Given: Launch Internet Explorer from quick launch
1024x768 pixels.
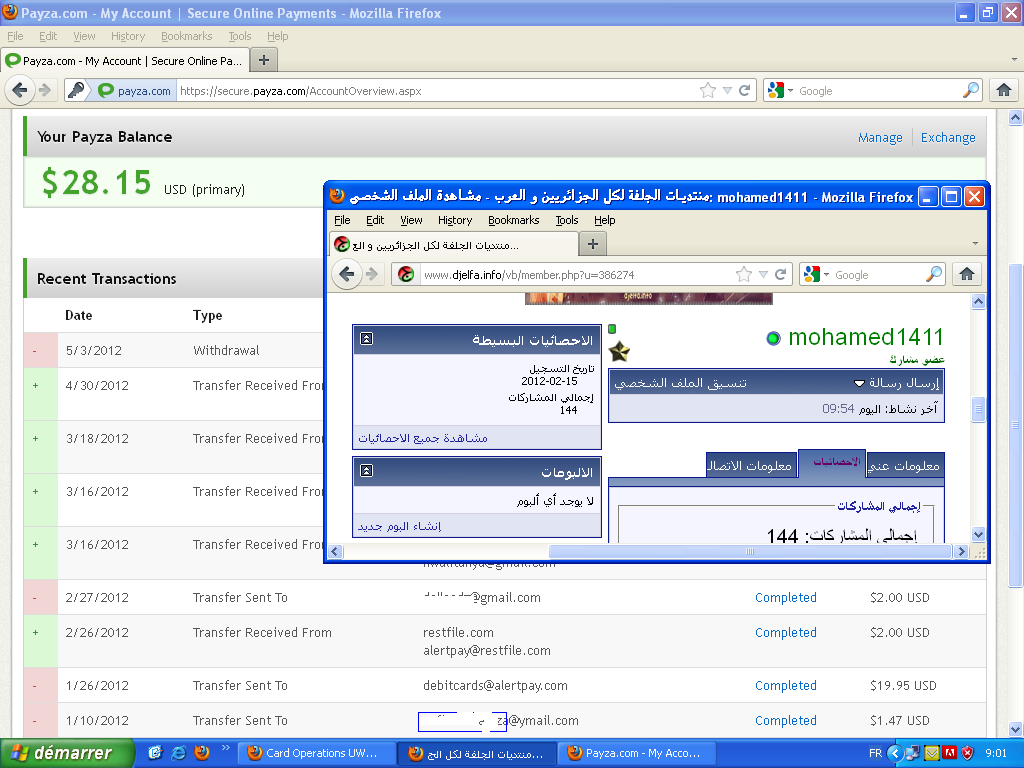Looking at the screenshot, I should click(x=178, y=753).
